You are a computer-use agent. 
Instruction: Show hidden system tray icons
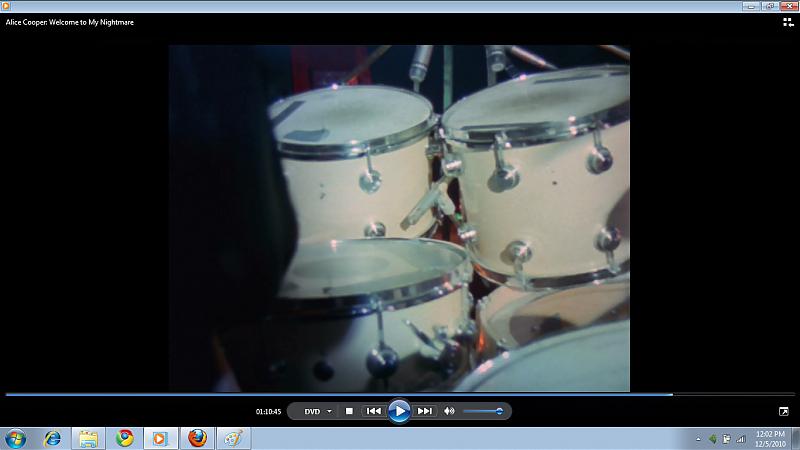(698, 439)
